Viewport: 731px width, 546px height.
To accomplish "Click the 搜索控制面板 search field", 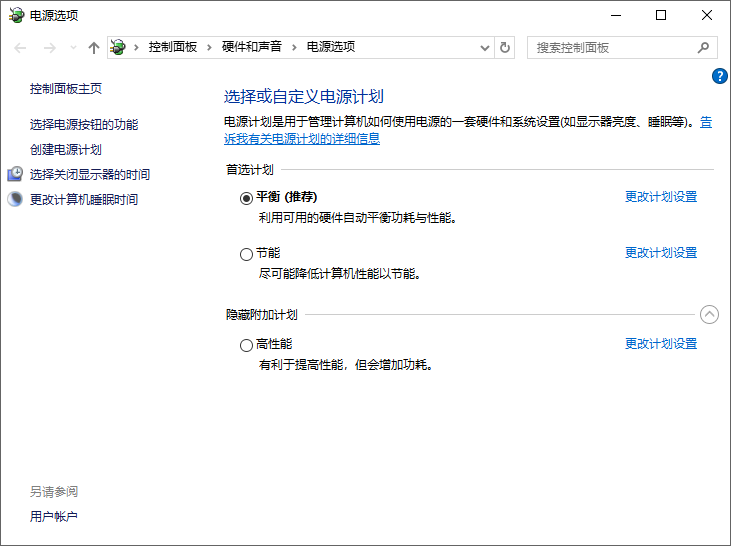I will click(610, 47).
